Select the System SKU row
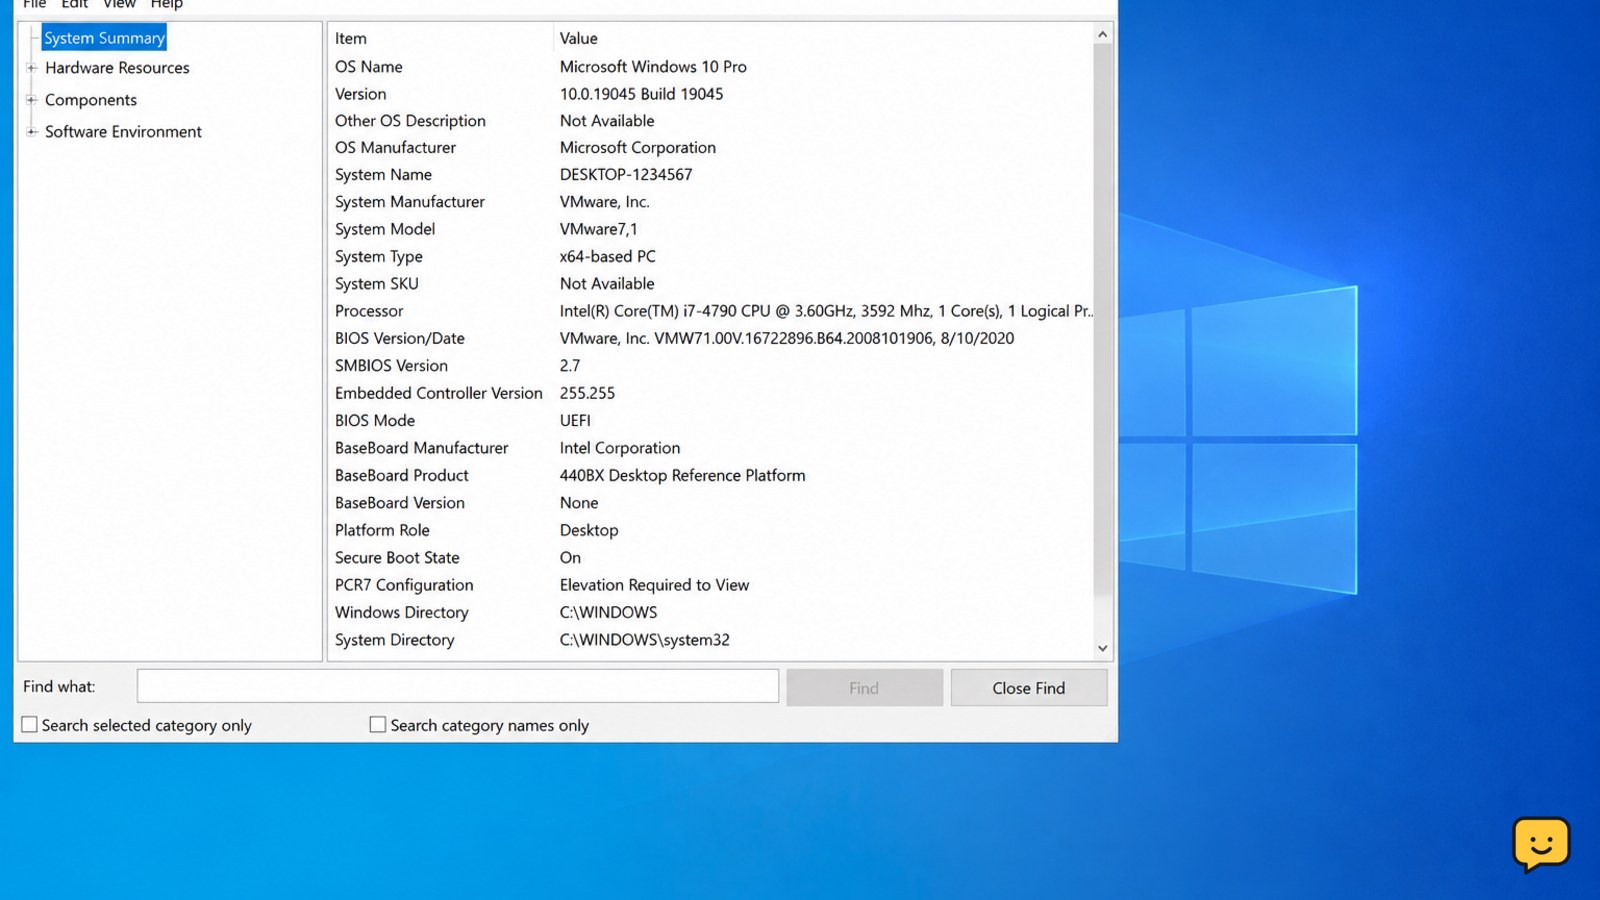 711,284
